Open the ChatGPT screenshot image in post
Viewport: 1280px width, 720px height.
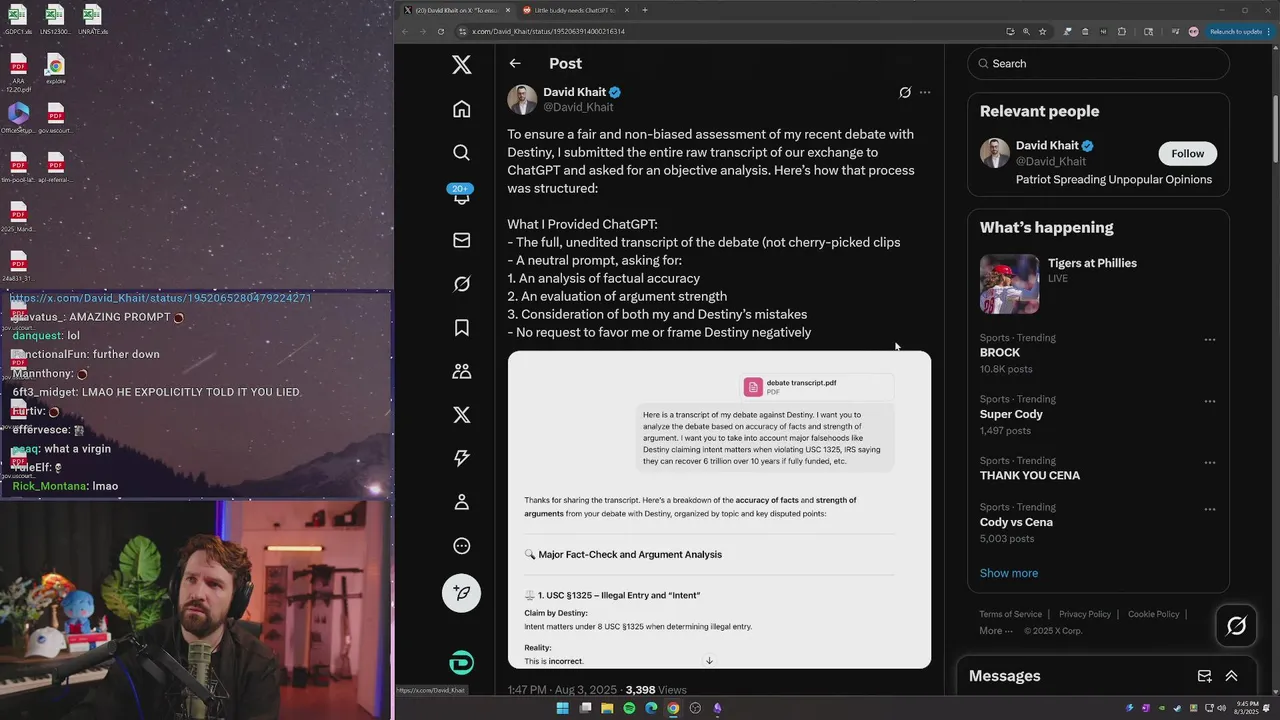point(719,509)
